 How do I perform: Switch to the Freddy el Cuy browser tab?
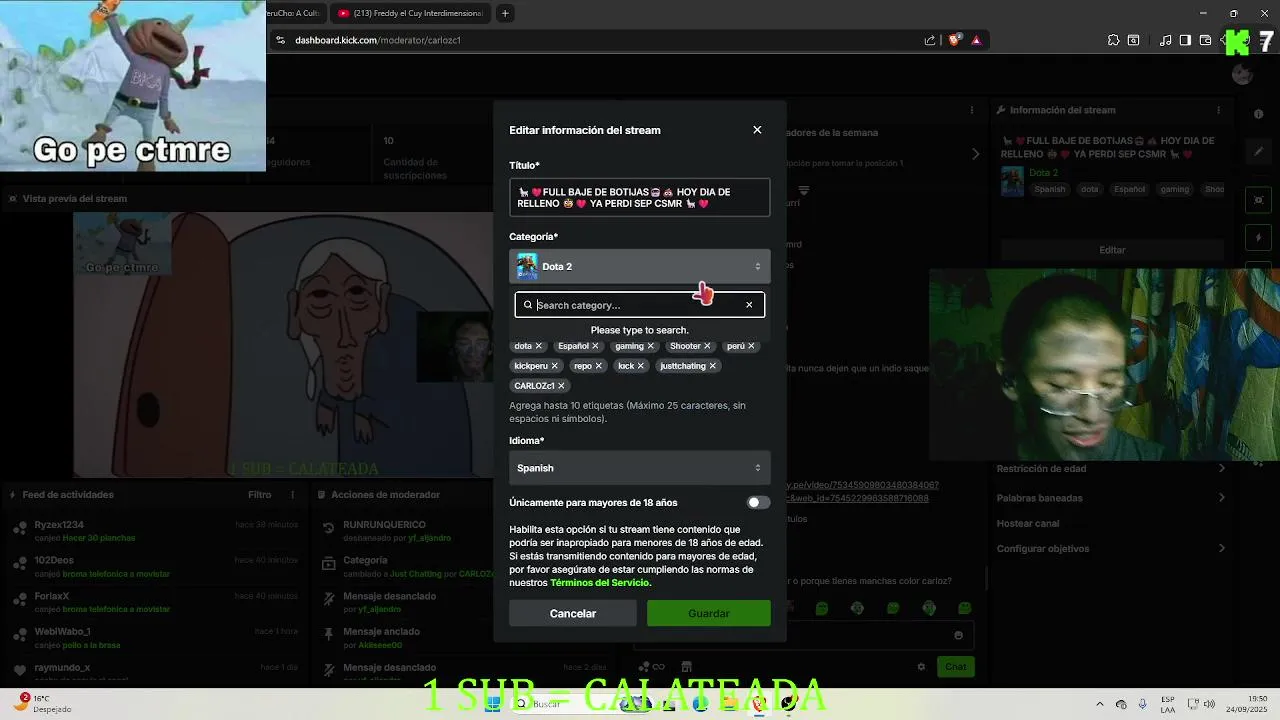pyautogui.click(x=410, y=13)
